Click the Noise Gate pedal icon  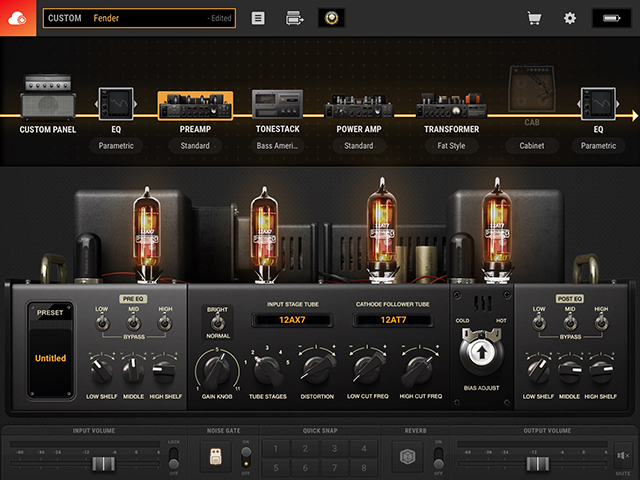214,457
